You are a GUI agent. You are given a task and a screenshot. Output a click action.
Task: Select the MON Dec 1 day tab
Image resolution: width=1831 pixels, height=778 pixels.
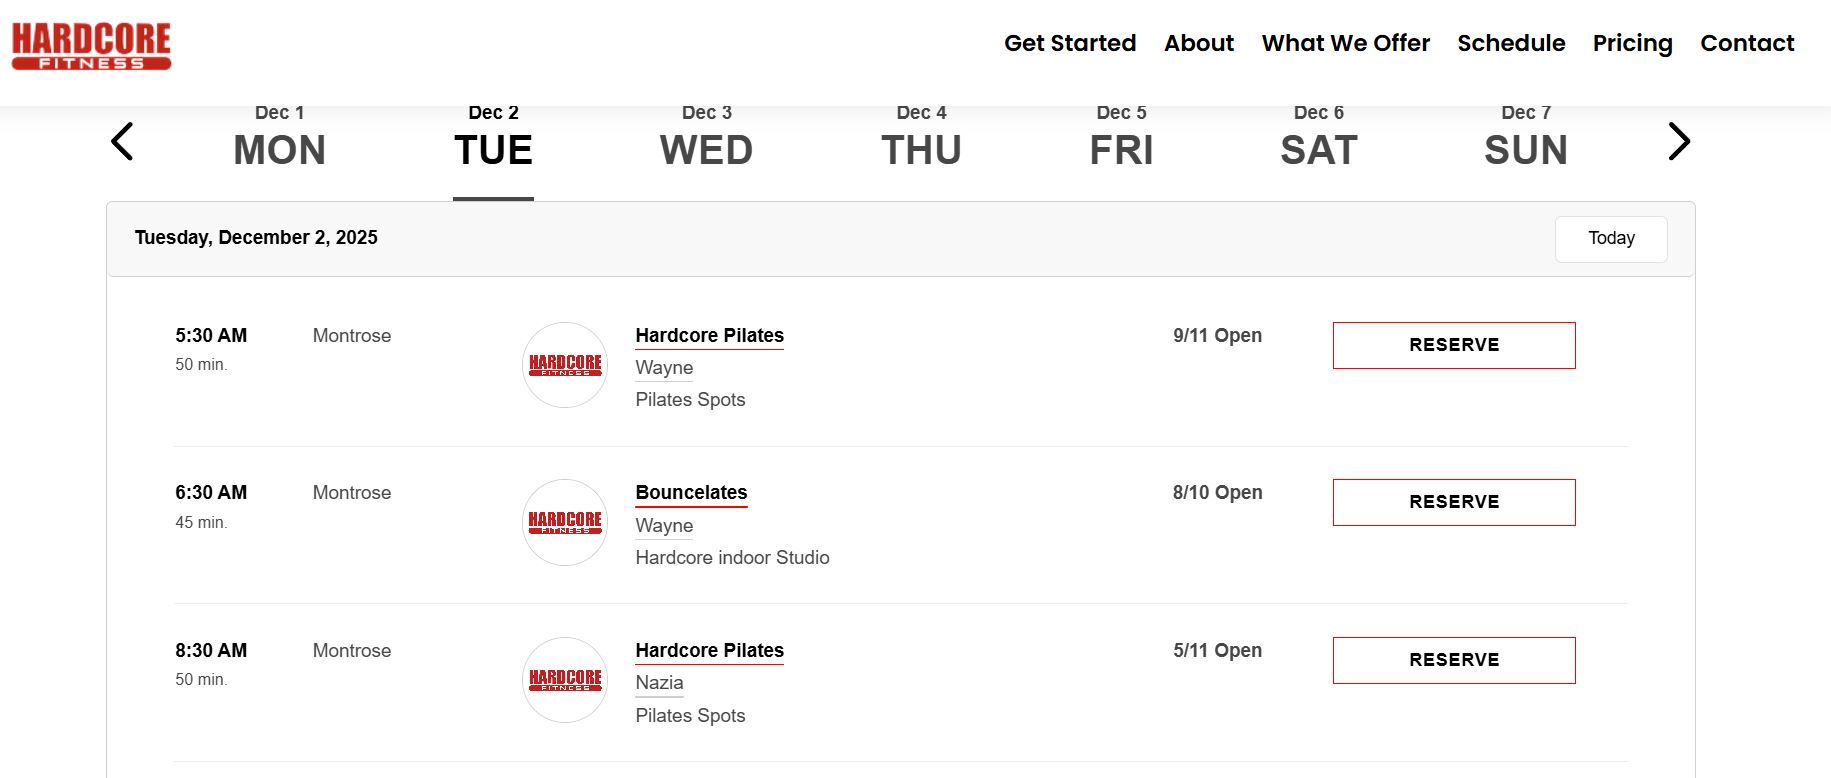pos(279,140)
